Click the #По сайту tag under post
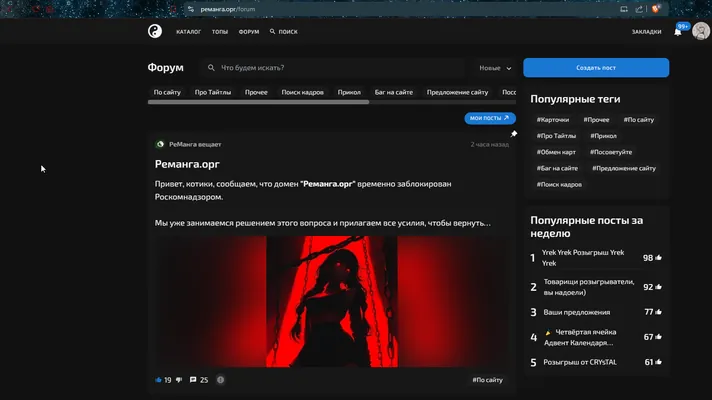The width and height of the screenshot is (712, 400). (487, 380)
